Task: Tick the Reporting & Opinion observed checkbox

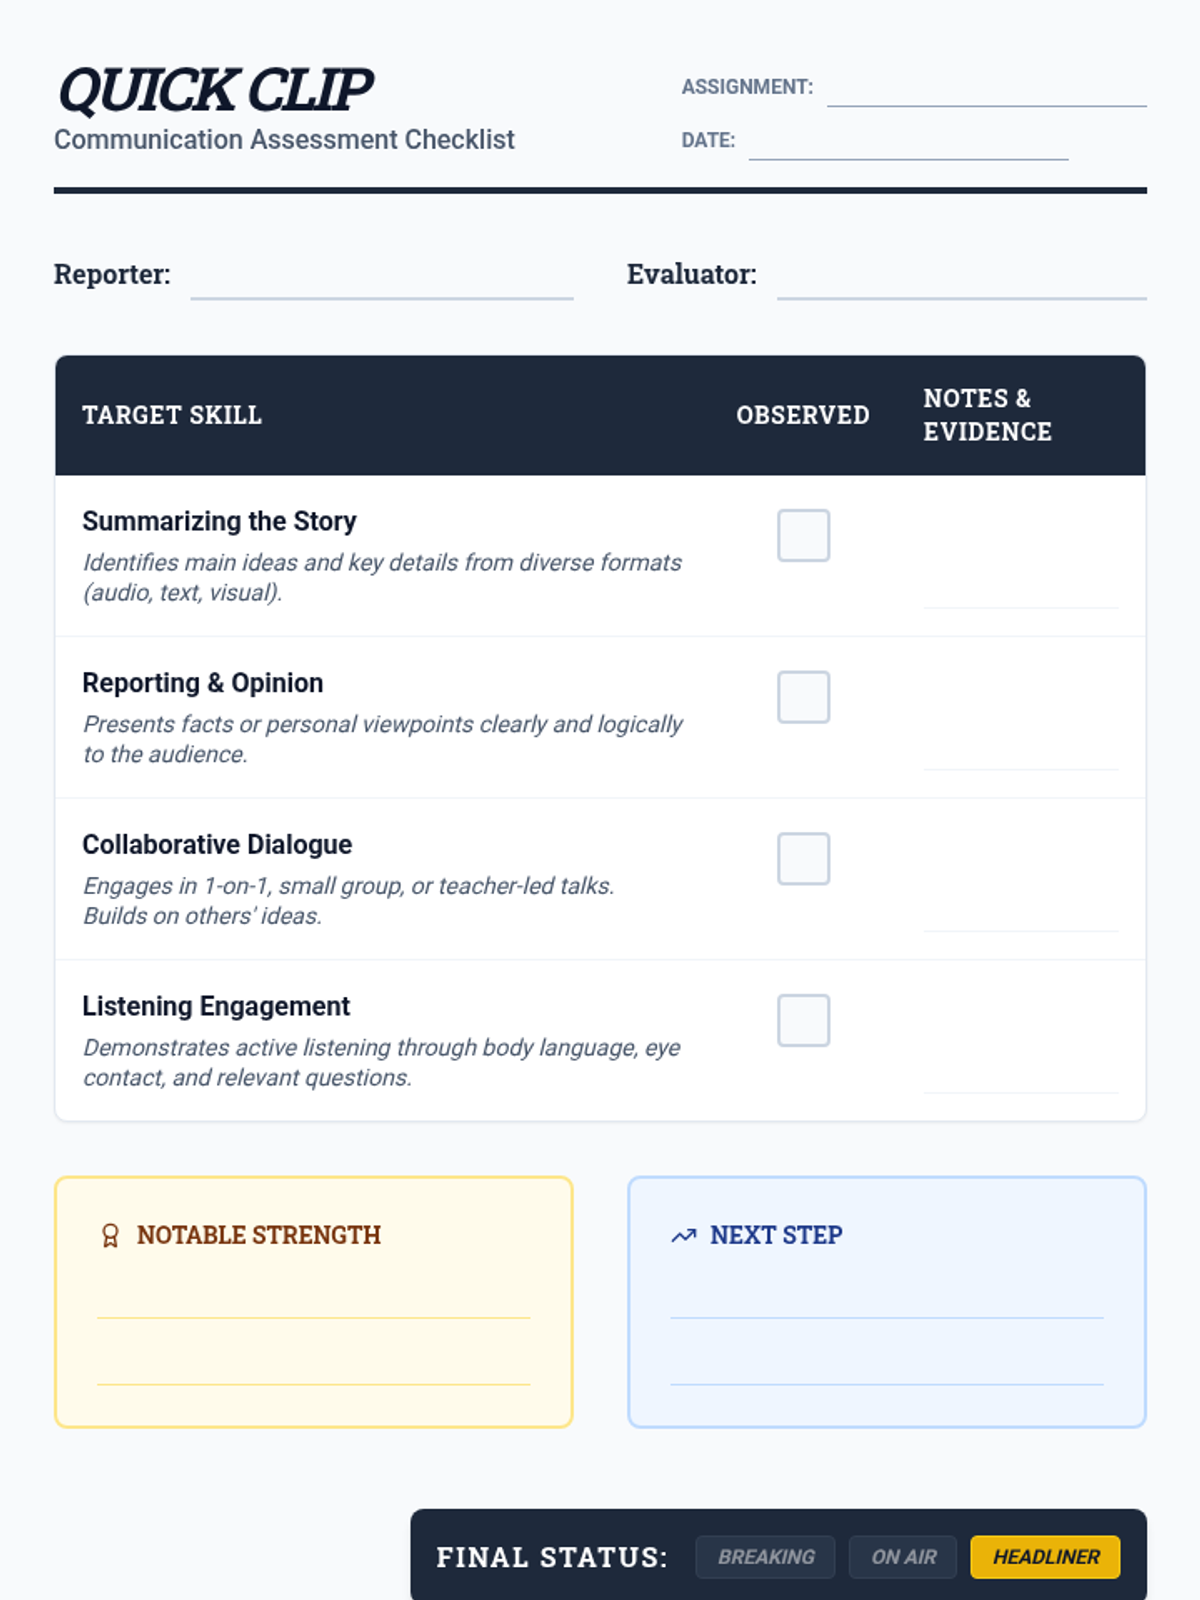Action: 803,697
